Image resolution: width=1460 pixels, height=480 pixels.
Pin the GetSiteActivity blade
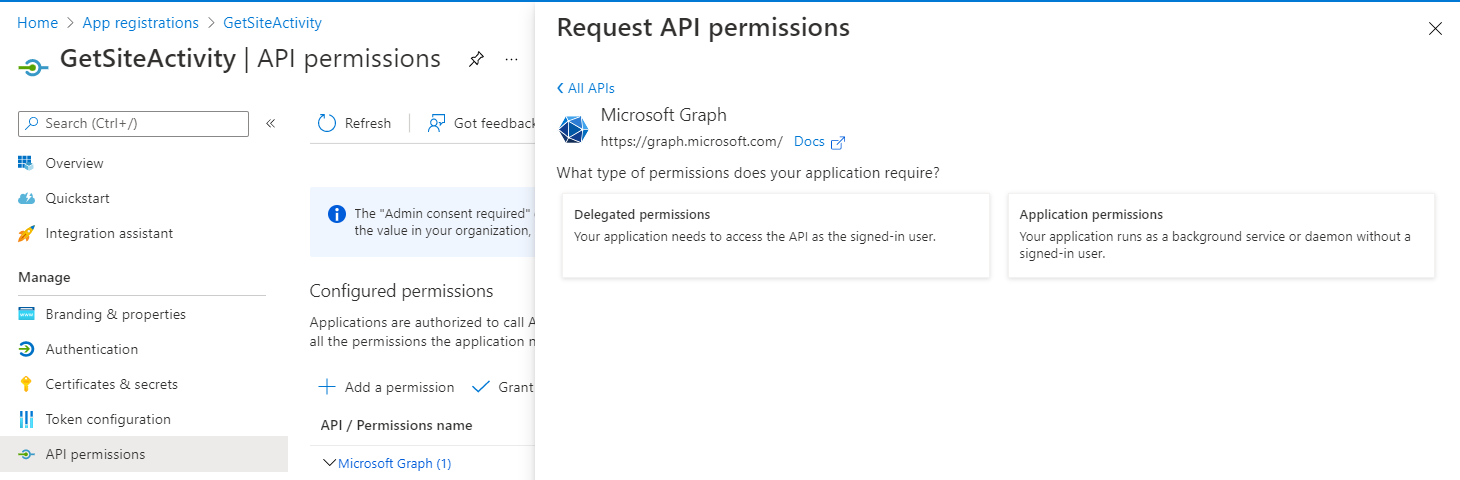(476, 60)
